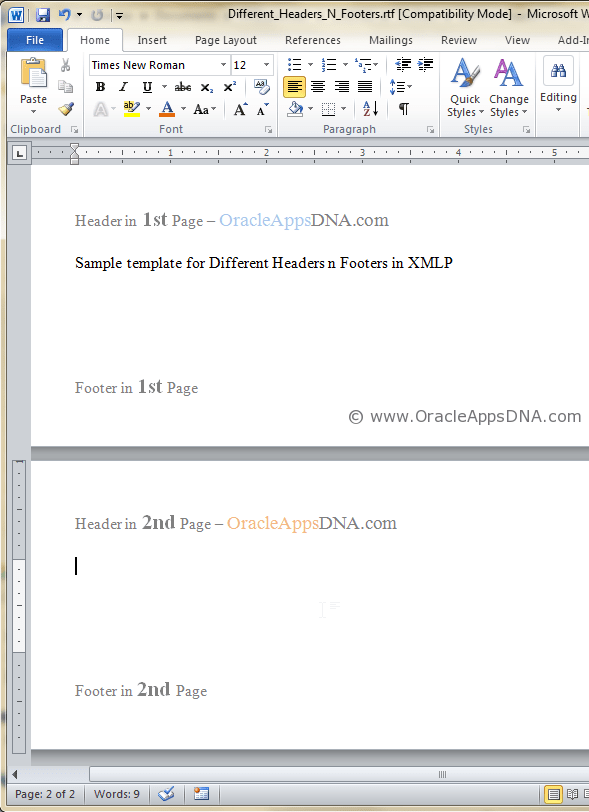
Task: Click the Copy icon
Action: pyautogui.click(x=65, y=86)
